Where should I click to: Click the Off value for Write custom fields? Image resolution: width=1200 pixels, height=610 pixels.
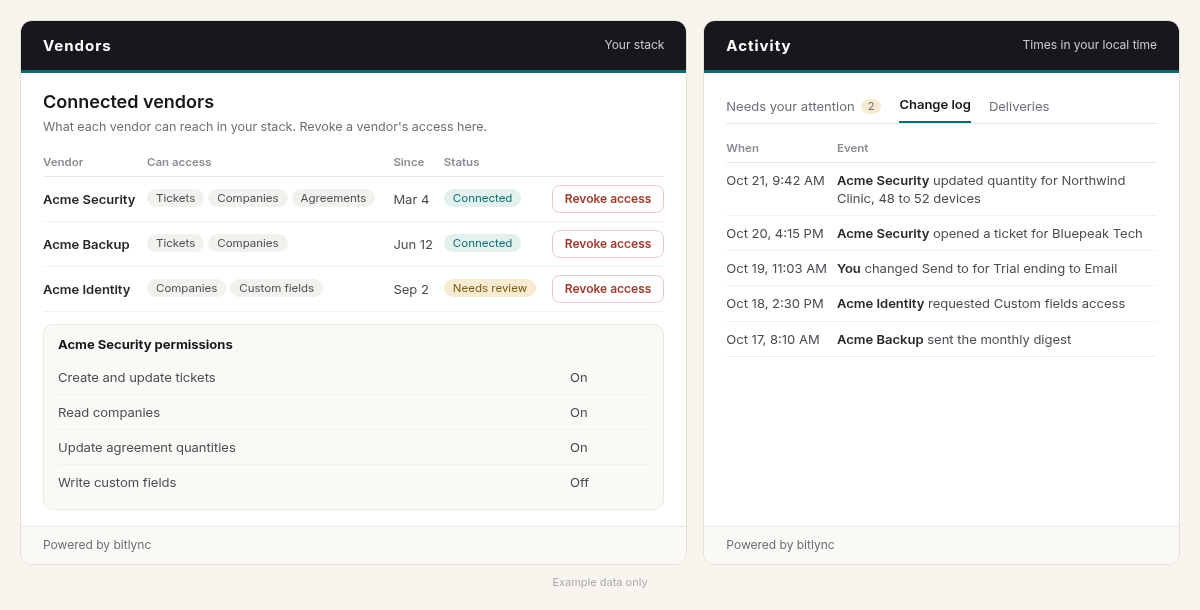(x=579, y=482)
